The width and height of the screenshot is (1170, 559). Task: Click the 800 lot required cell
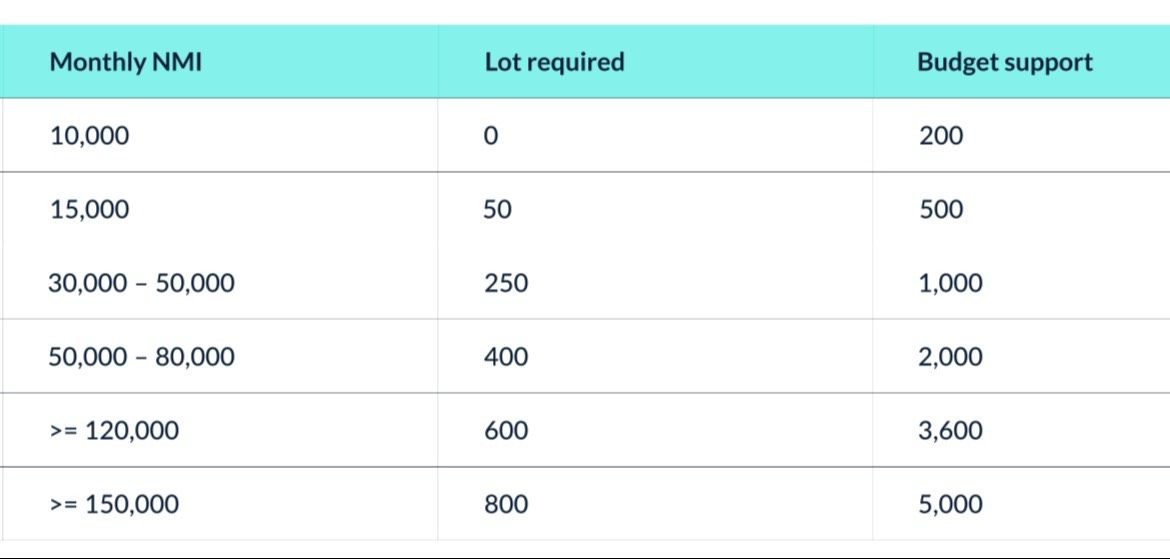tap(505, 504)
